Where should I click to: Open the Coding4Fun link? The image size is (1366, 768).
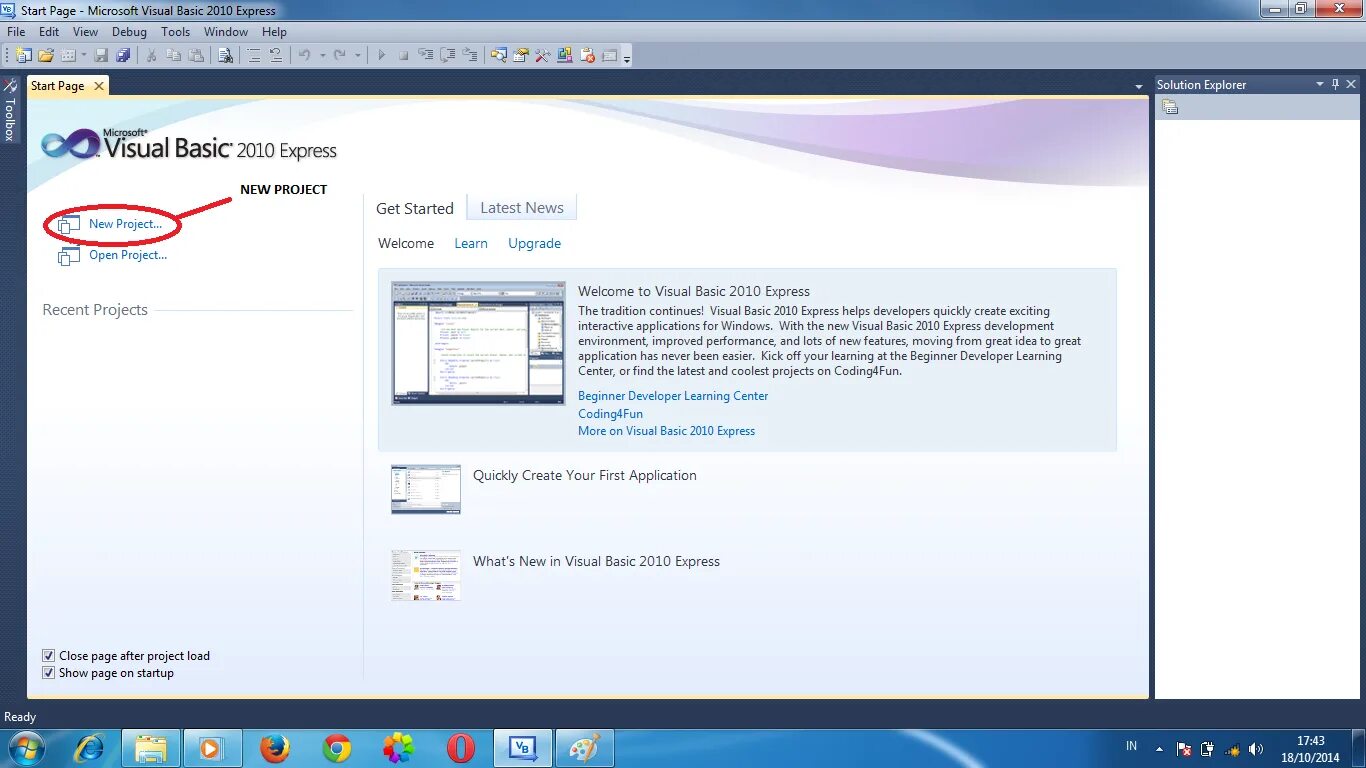point(610,413)
